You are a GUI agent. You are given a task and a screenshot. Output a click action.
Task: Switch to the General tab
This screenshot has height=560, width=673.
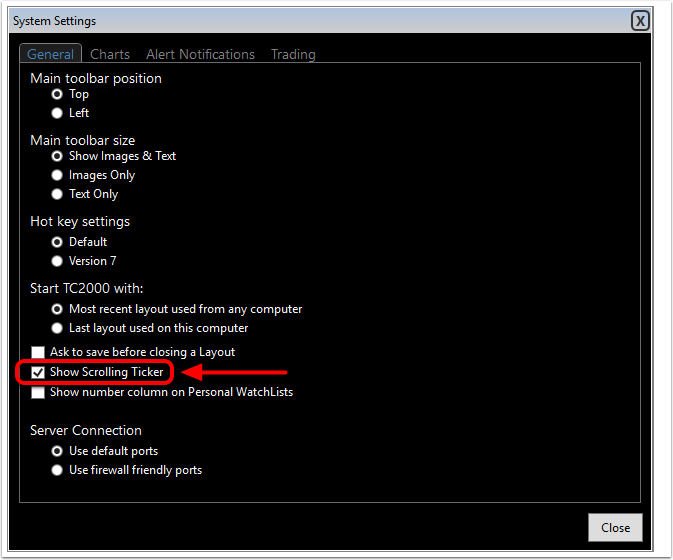50,54
